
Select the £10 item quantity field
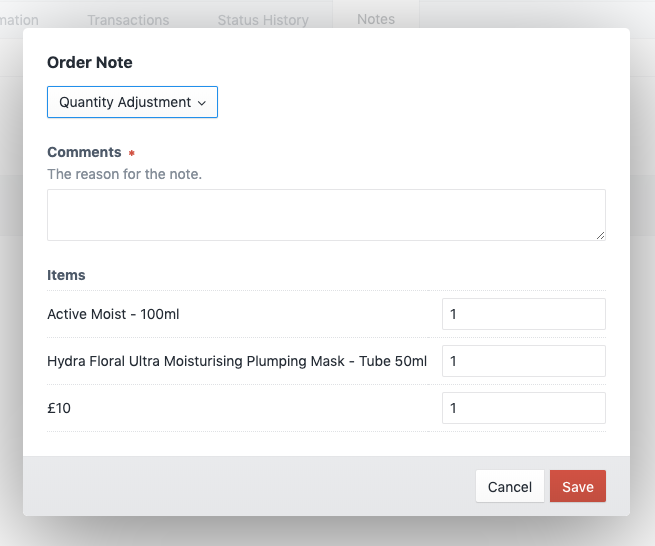pos(523,408)
